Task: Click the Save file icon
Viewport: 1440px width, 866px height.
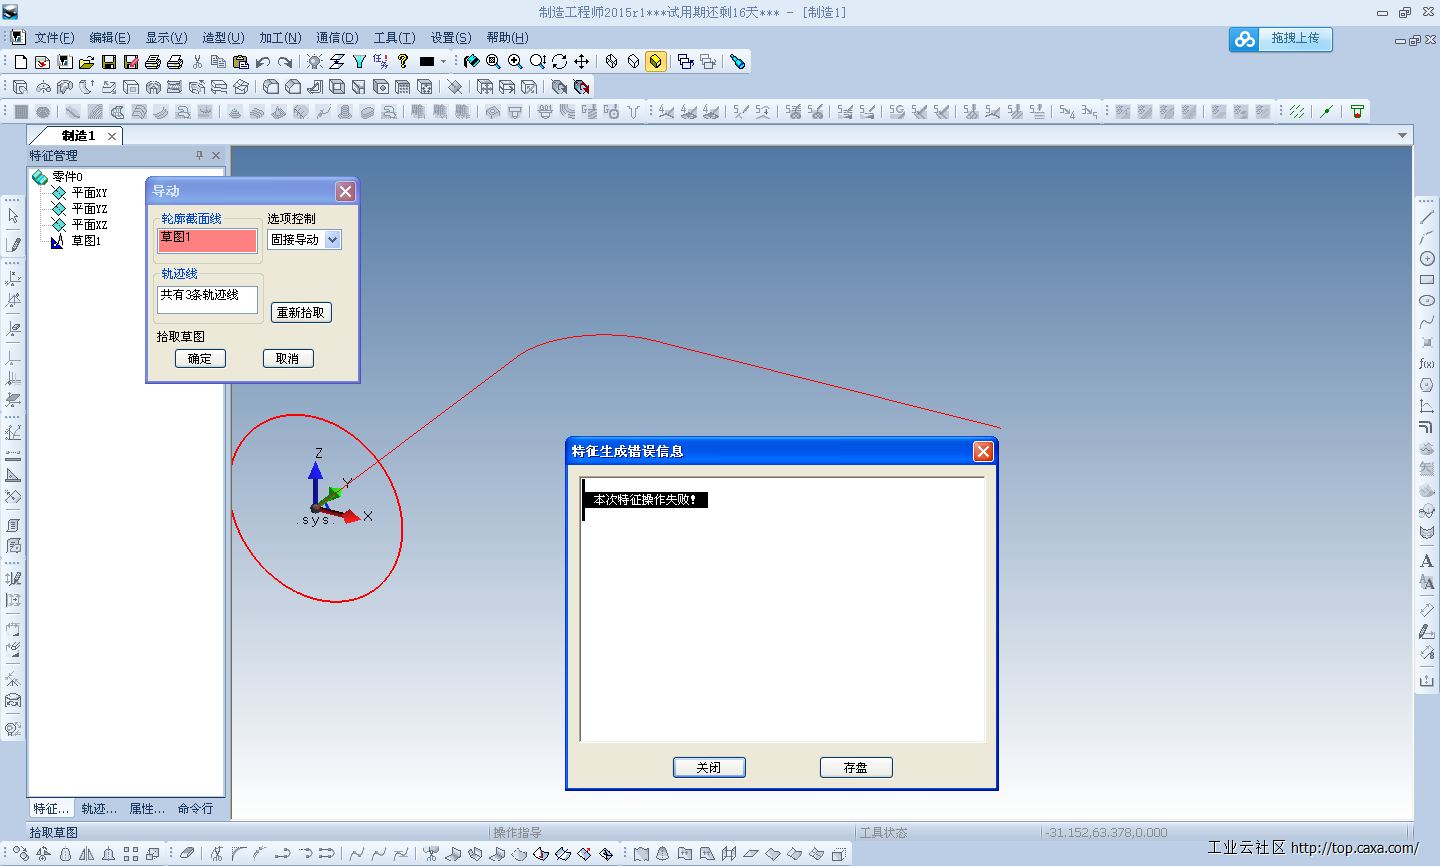Action: 109,62
